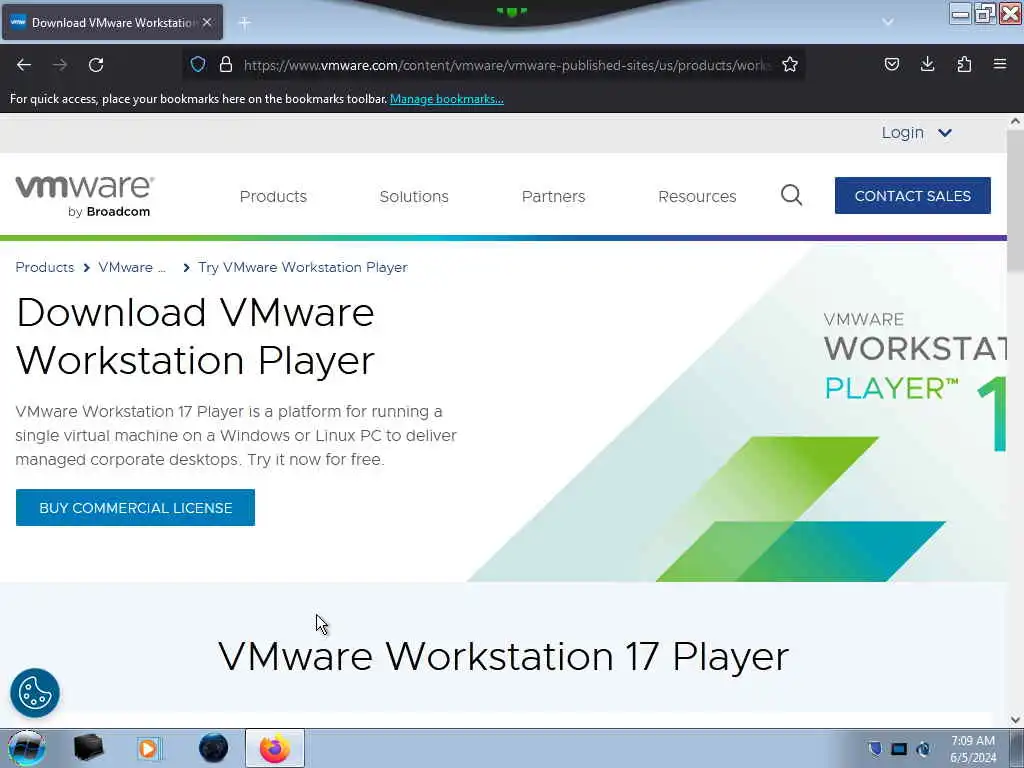Open the Firefox hamburger menu

(x=1000, y=64)
